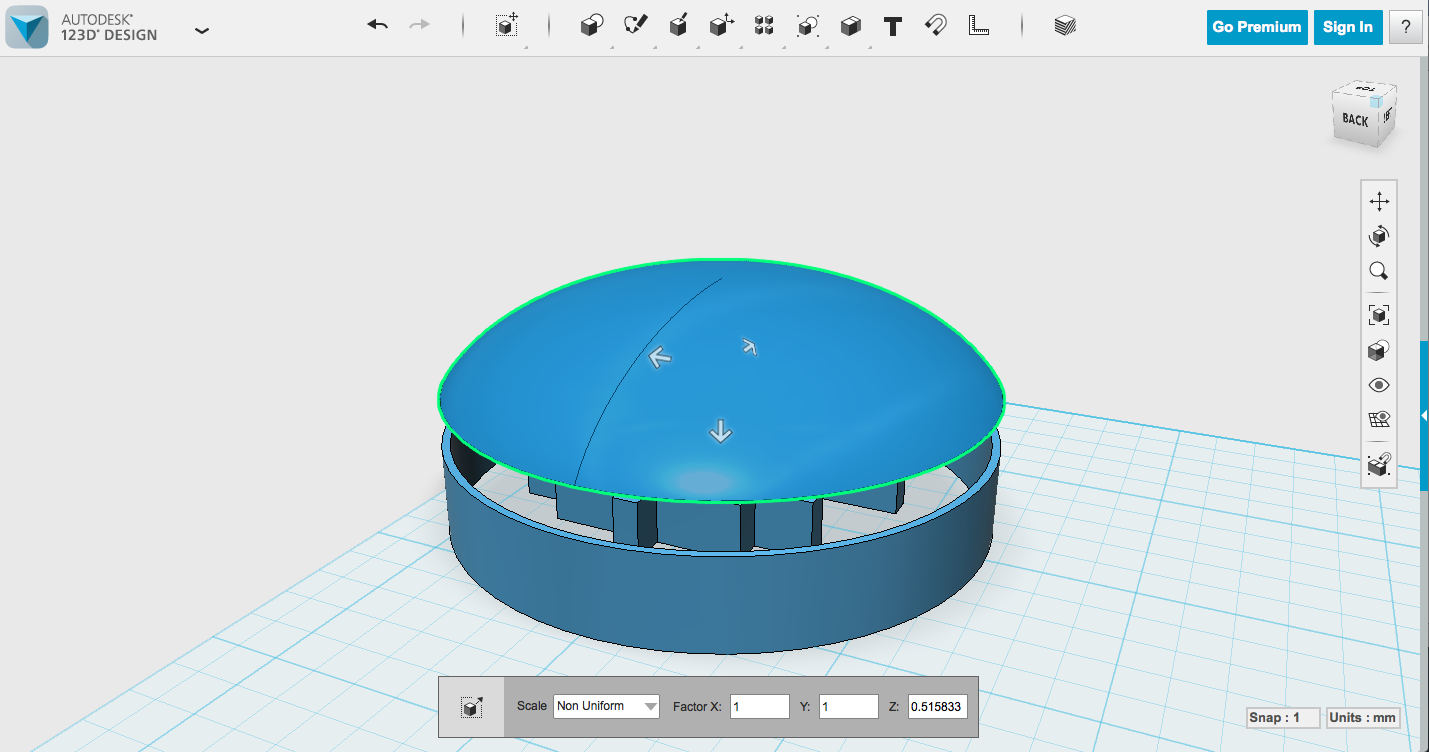This screenshot has width=1429, height=752.
Task: Click the Redo arrow
Action: tap(420, 25)
